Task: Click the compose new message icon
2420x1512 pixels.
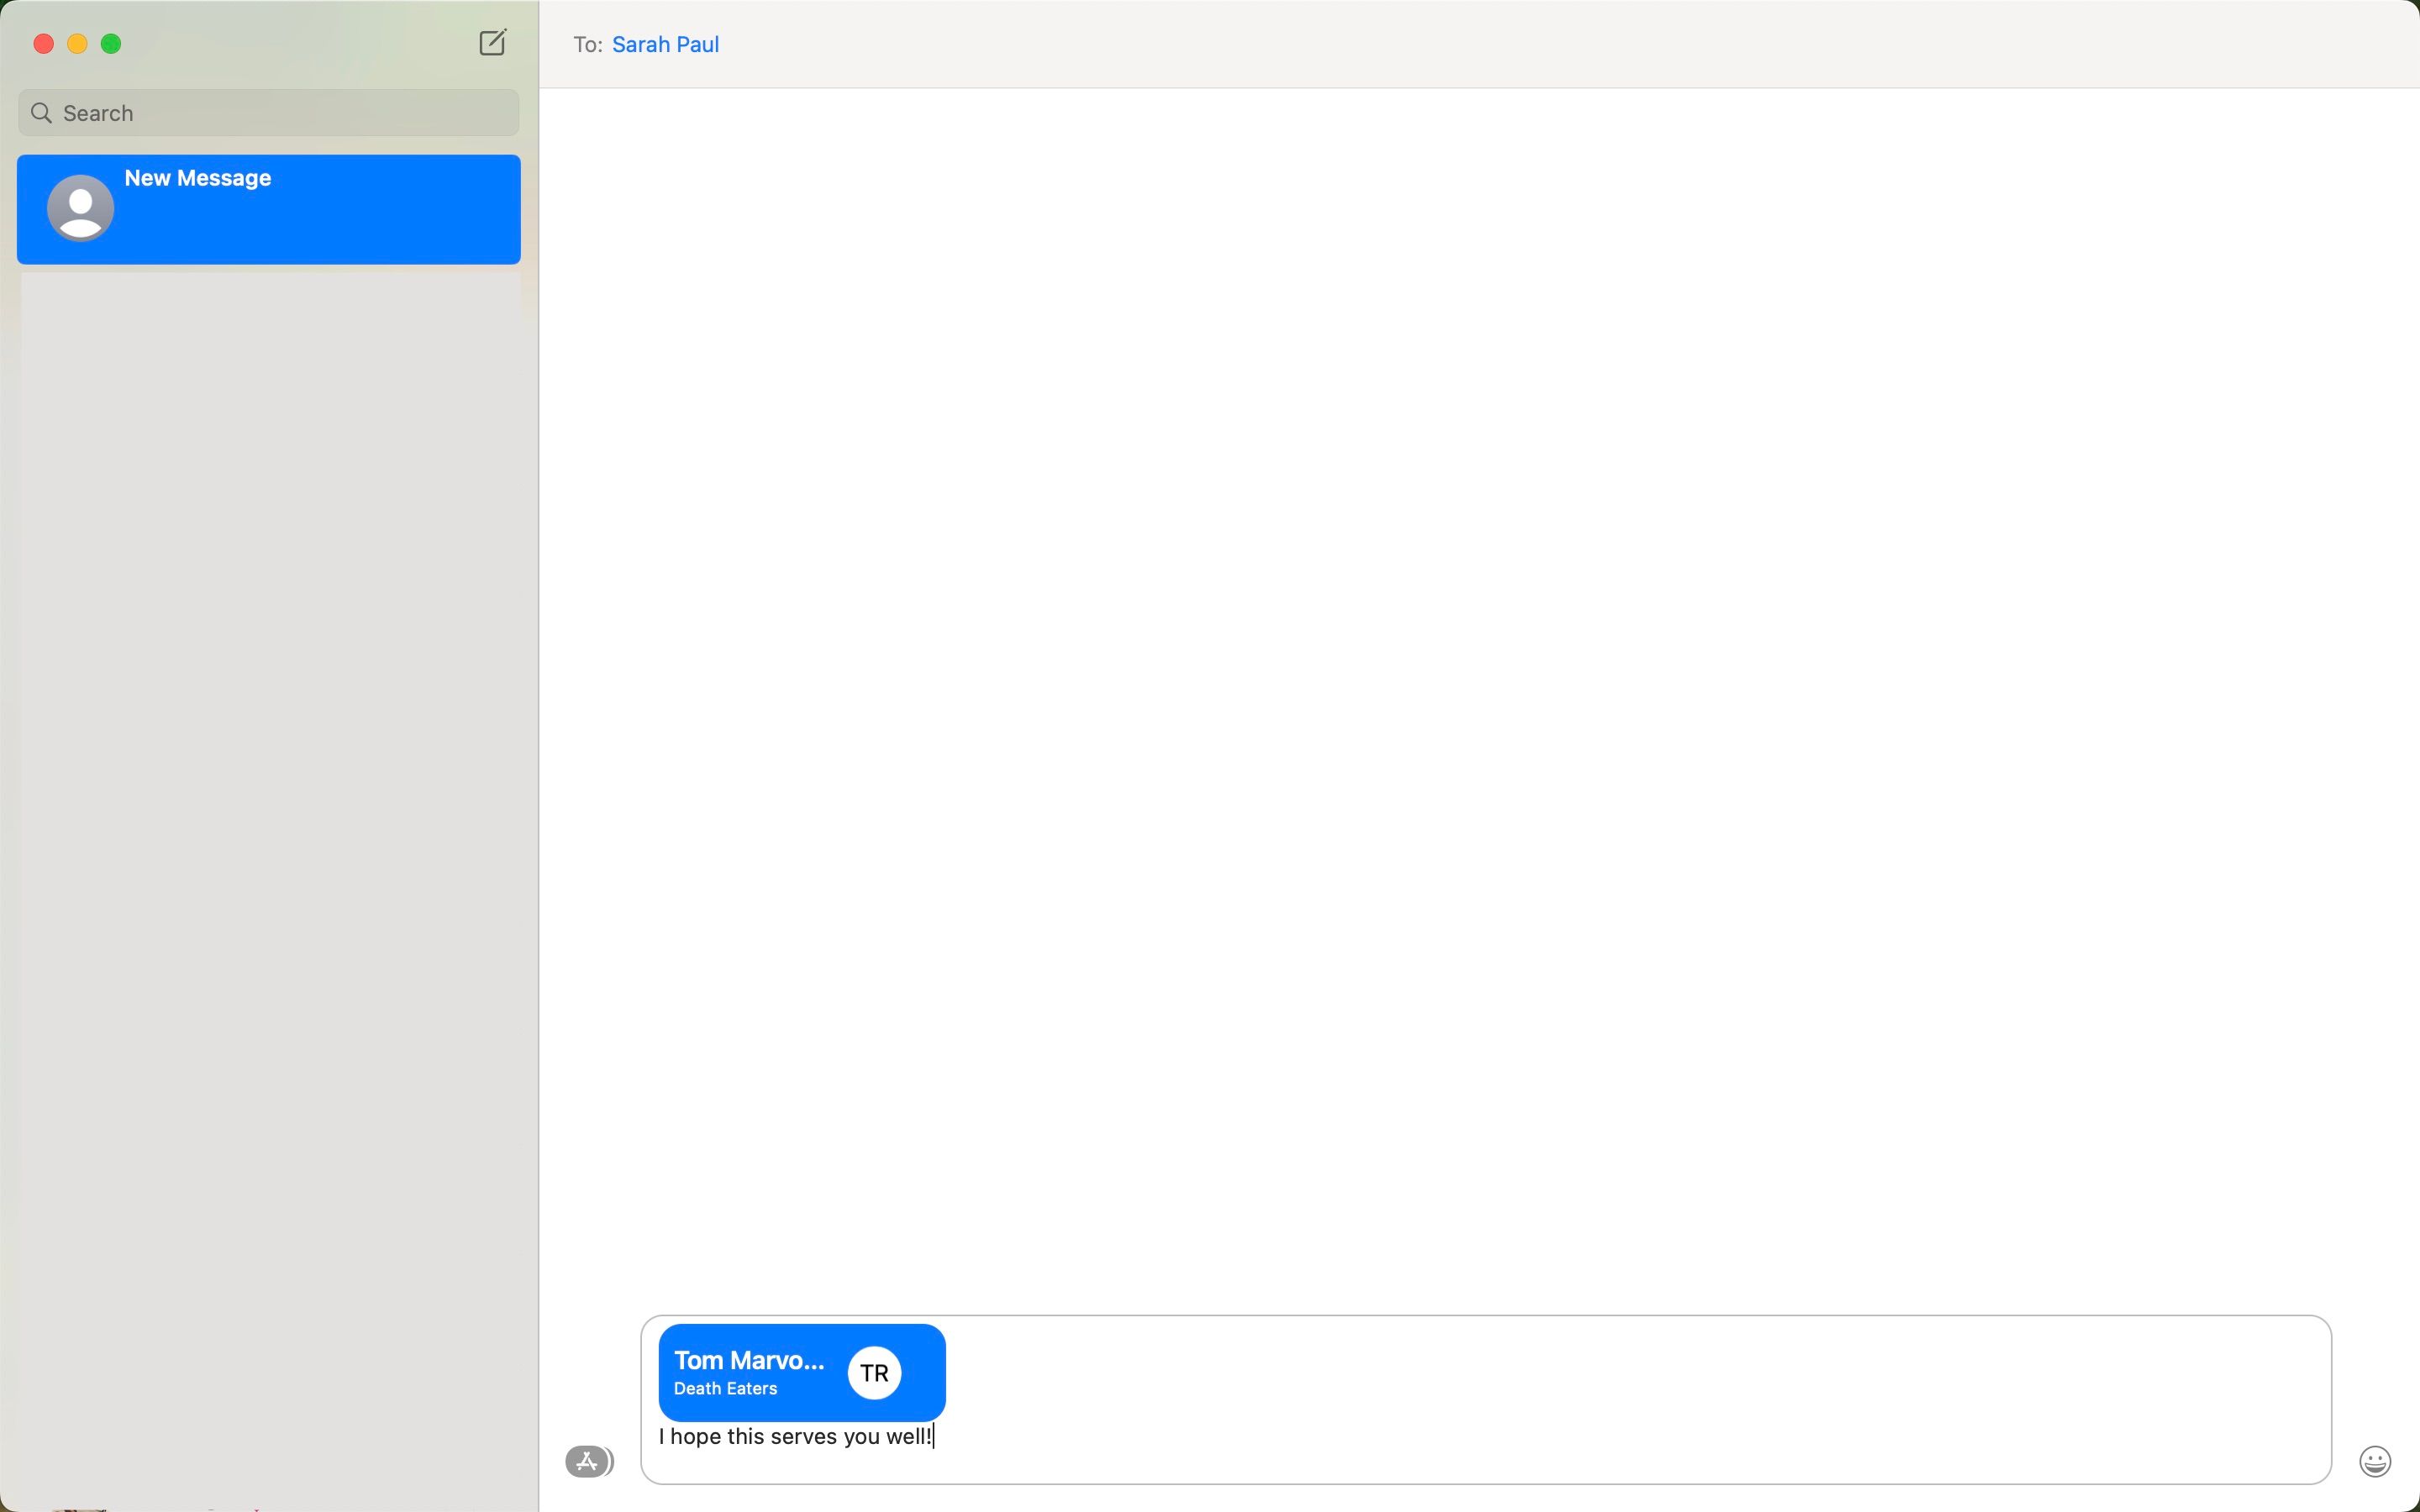Action: click(492, 43)
